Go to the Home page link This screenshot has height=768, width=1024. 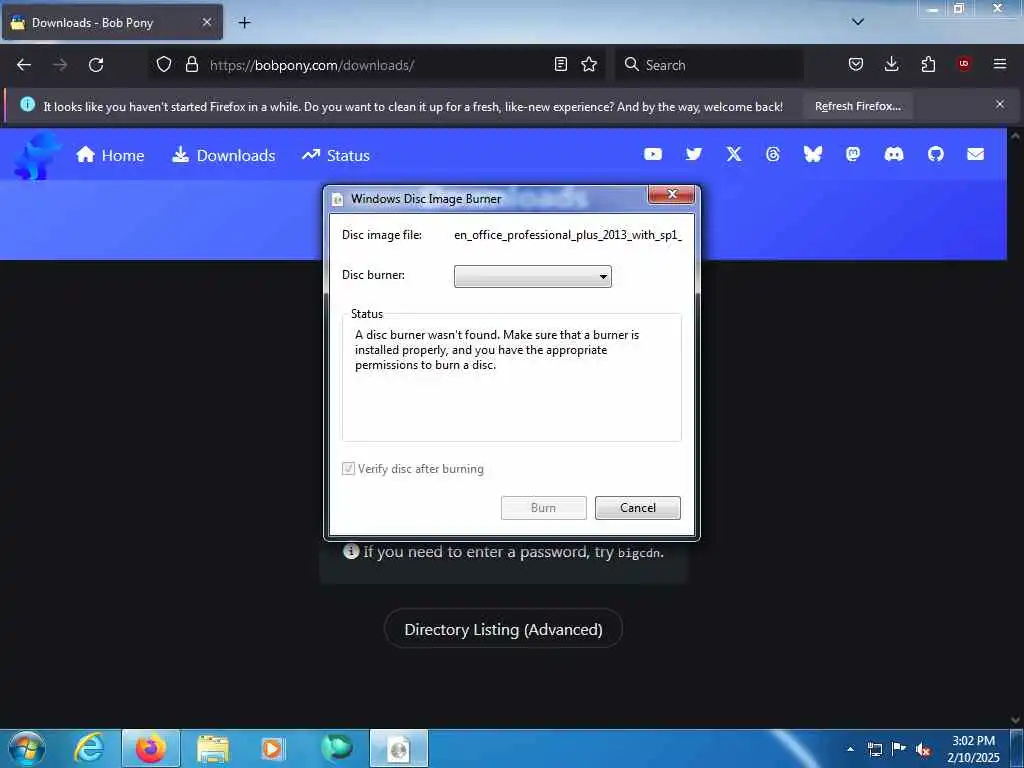[x=110, y=155]
